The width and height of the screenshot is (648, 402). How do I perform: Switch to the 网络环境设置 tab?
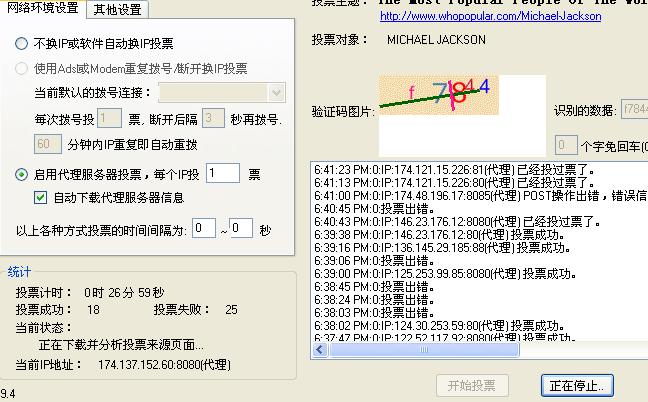(x=42, y=9)
